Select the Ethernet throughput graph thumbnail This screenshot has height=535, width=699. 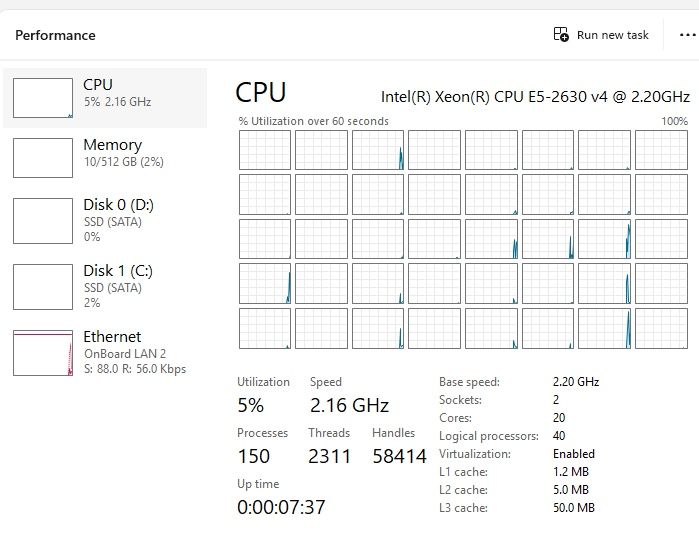(43, 353)
